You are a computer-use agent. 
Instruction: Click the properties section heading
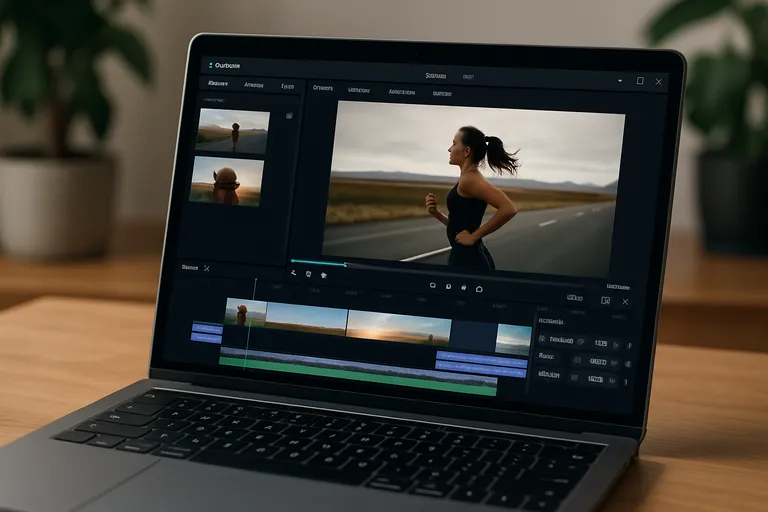coord(551,321)
